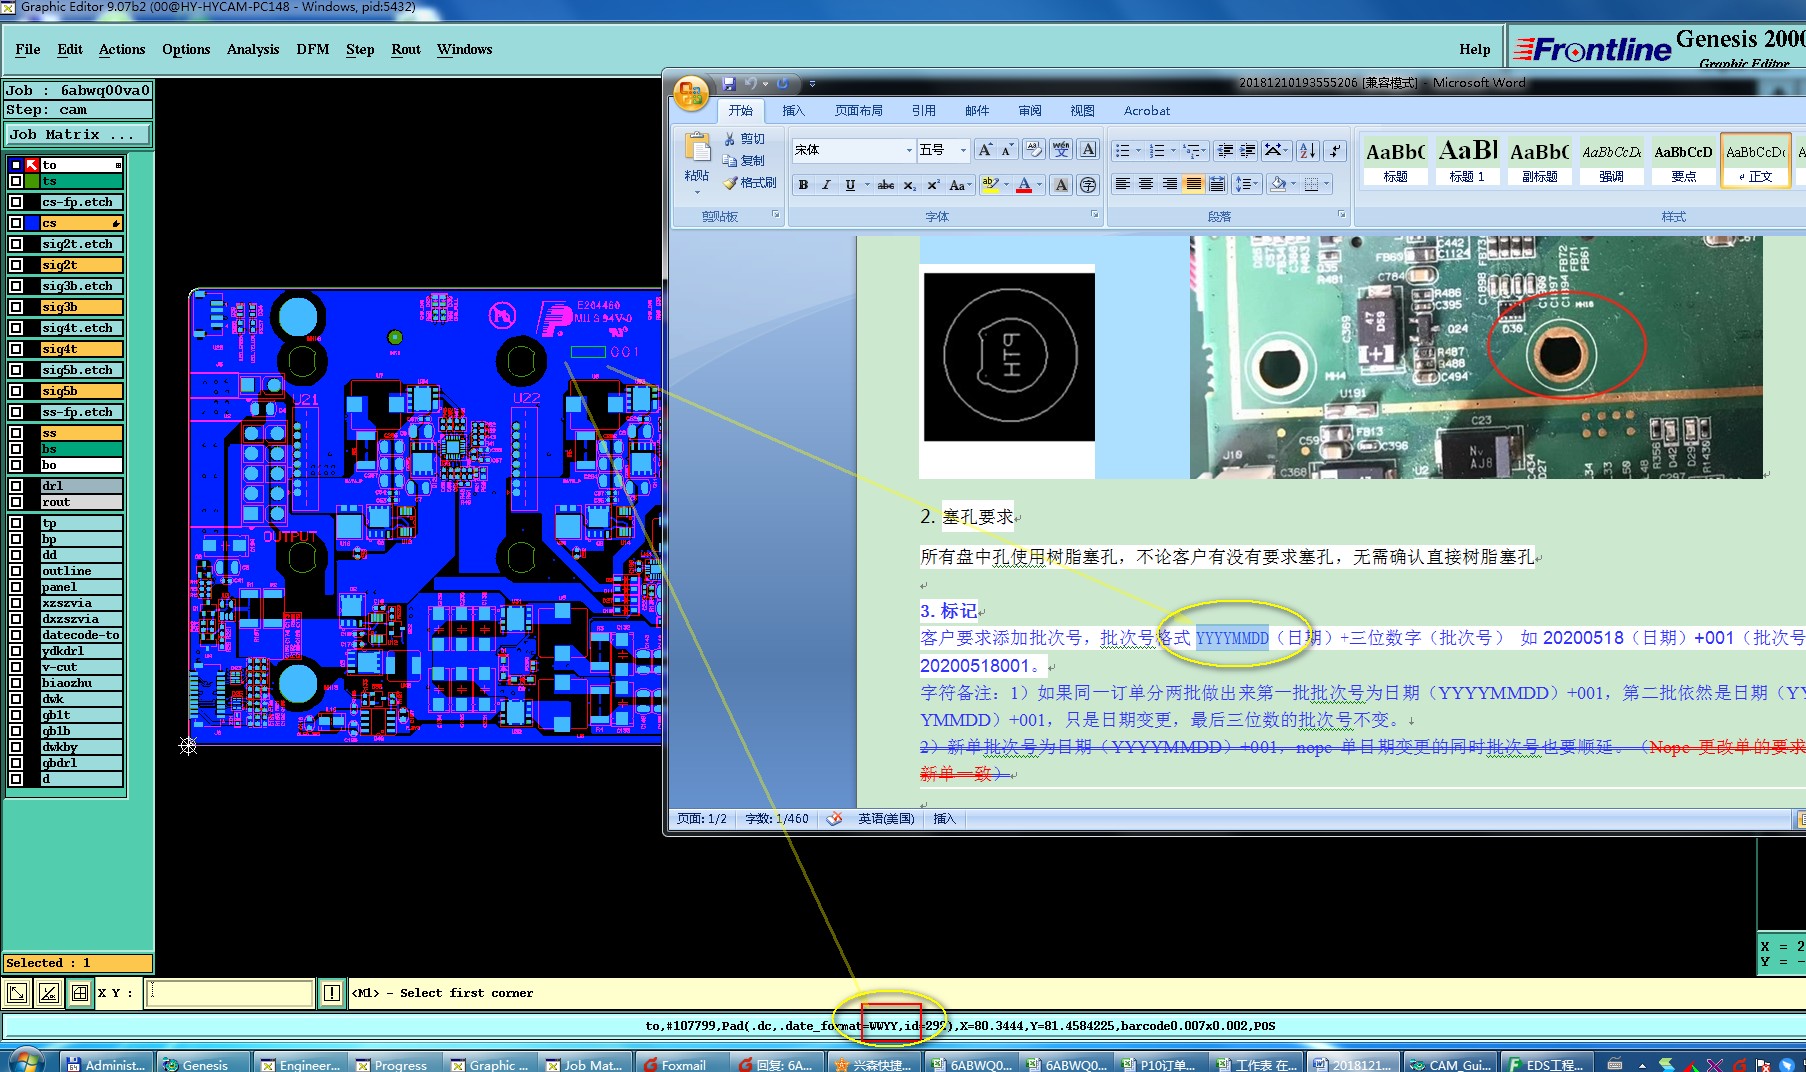
Task: Expand the underline style dropdown arrow
Action: click(x=867, y=185)
